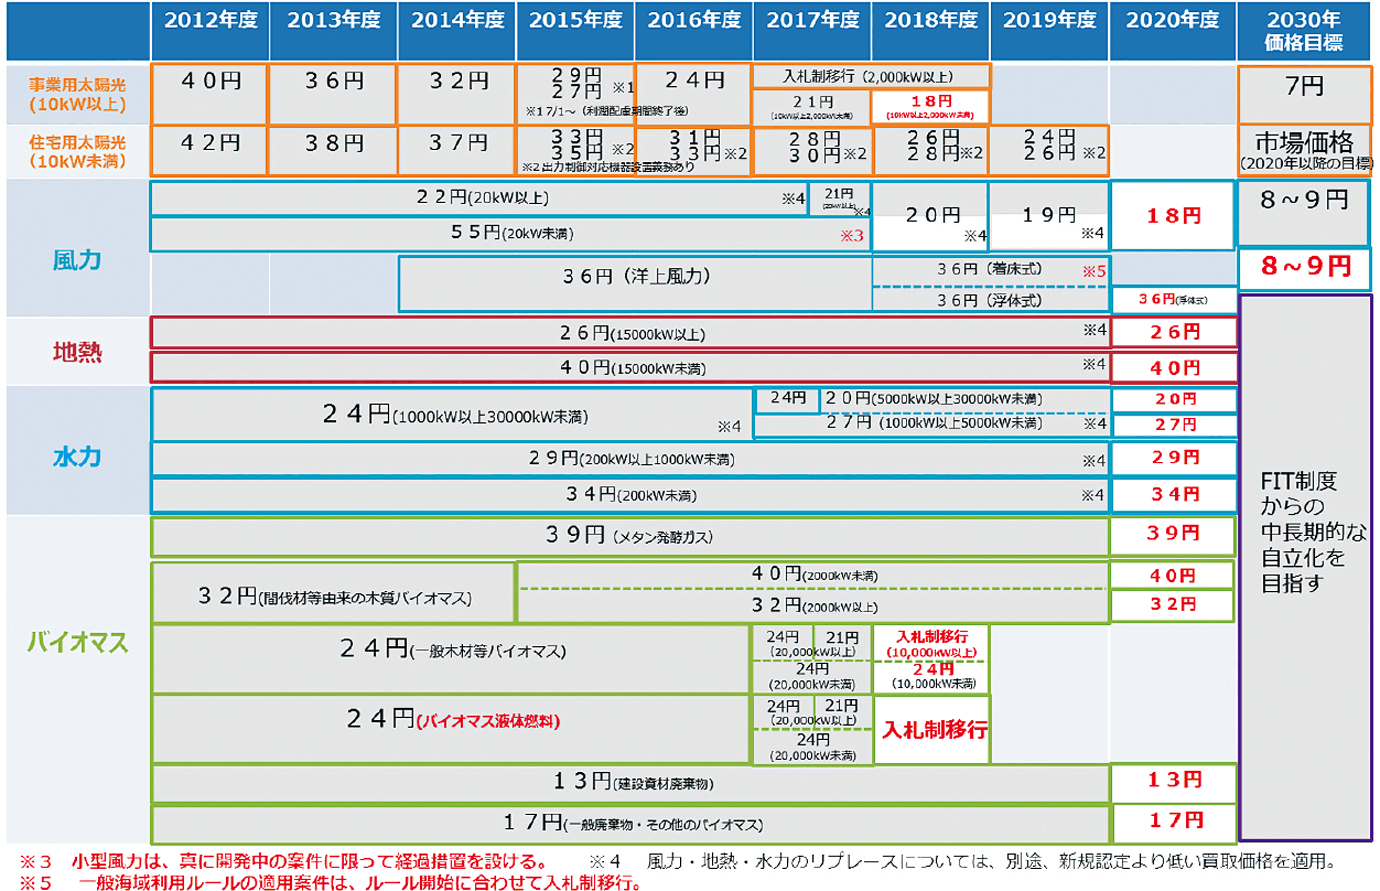Click the 事業用太陽光(10kW以上) row label
This screenshot has width=1380, height=891.
click(77, 94)
